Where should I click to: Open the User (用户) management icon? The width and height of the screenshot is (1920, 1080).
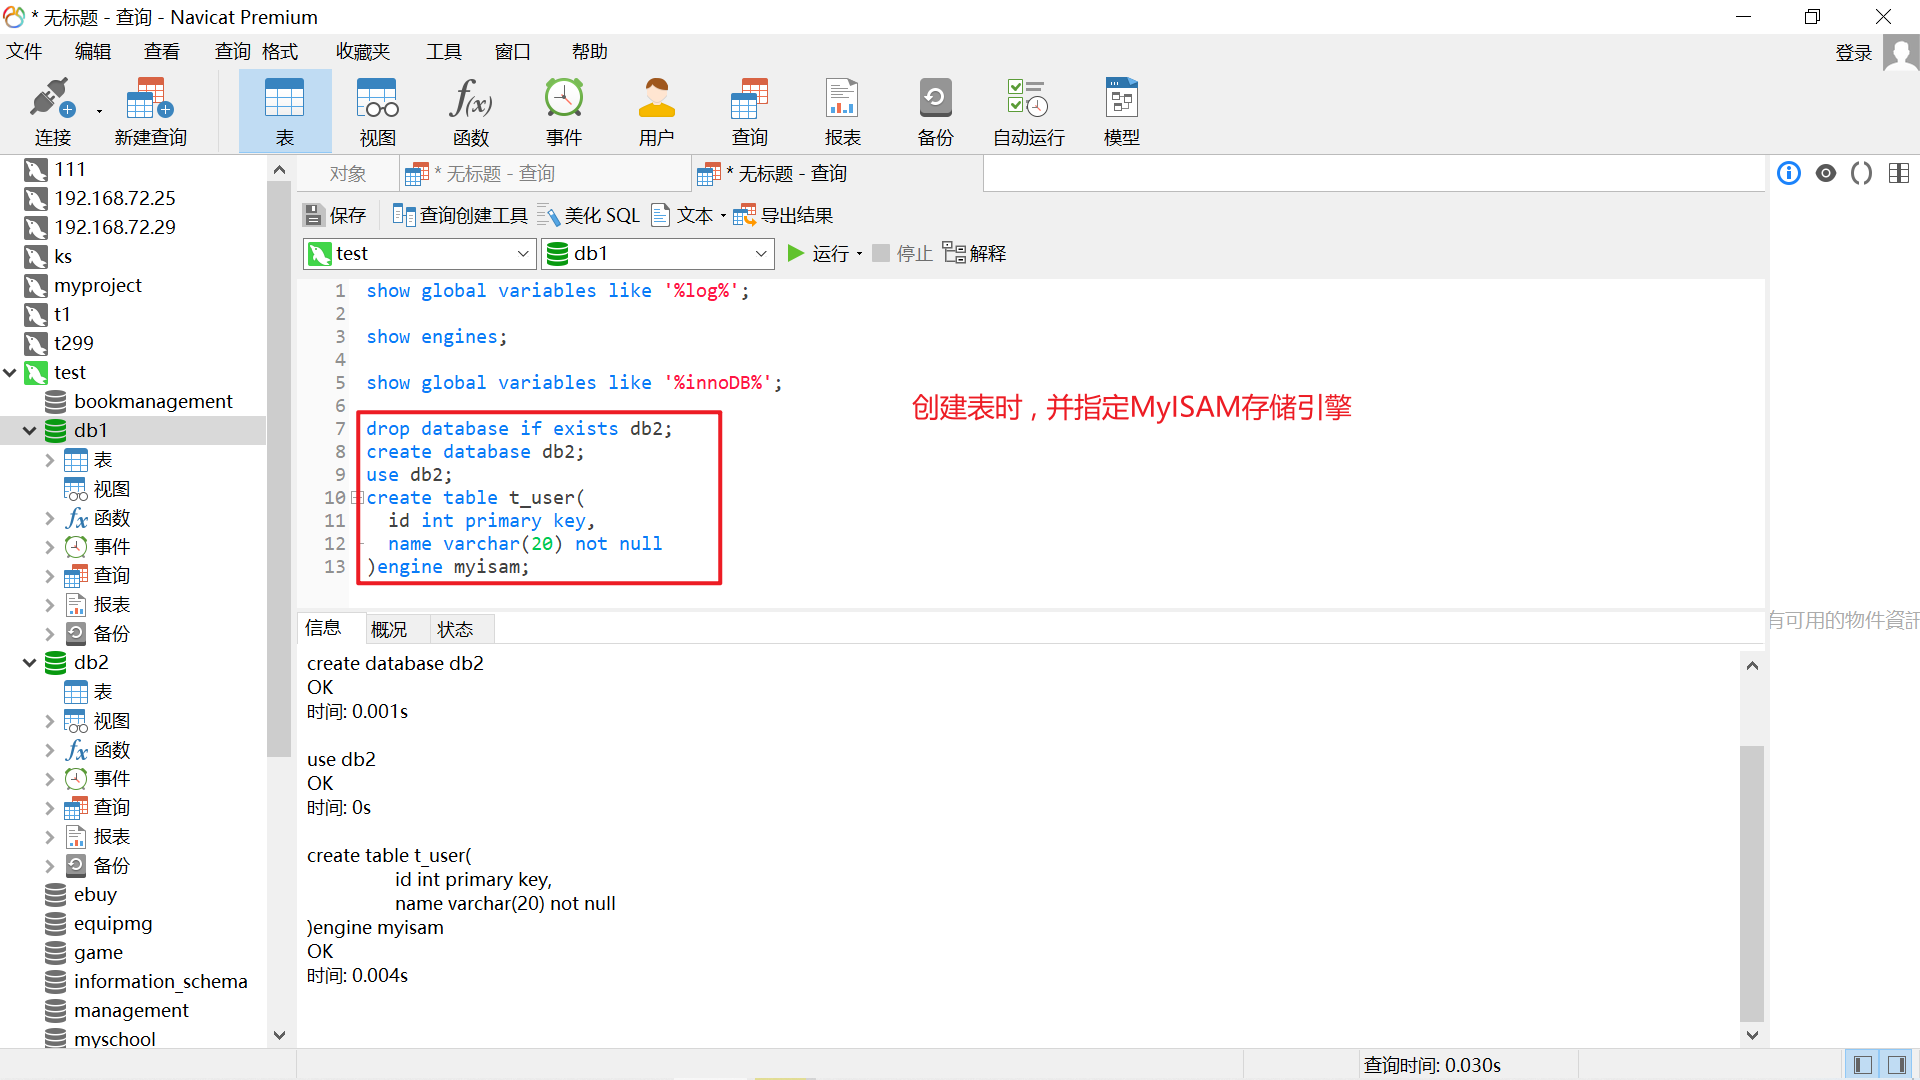pos(656,111)
